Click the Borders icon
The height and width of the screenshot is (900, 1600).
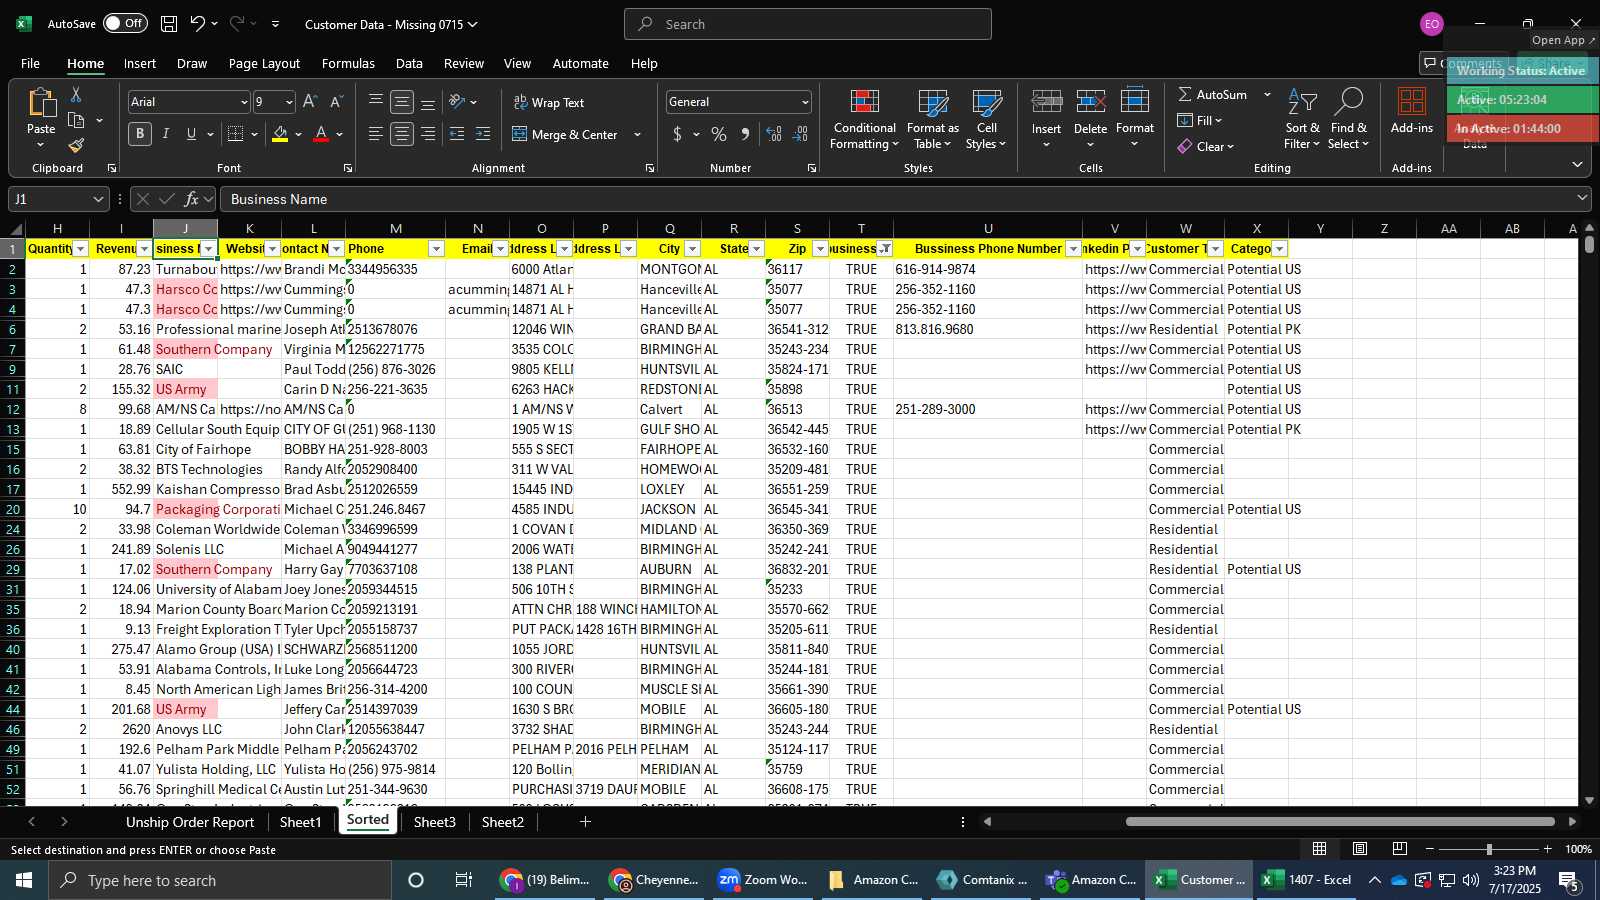[x=236, y=134]
